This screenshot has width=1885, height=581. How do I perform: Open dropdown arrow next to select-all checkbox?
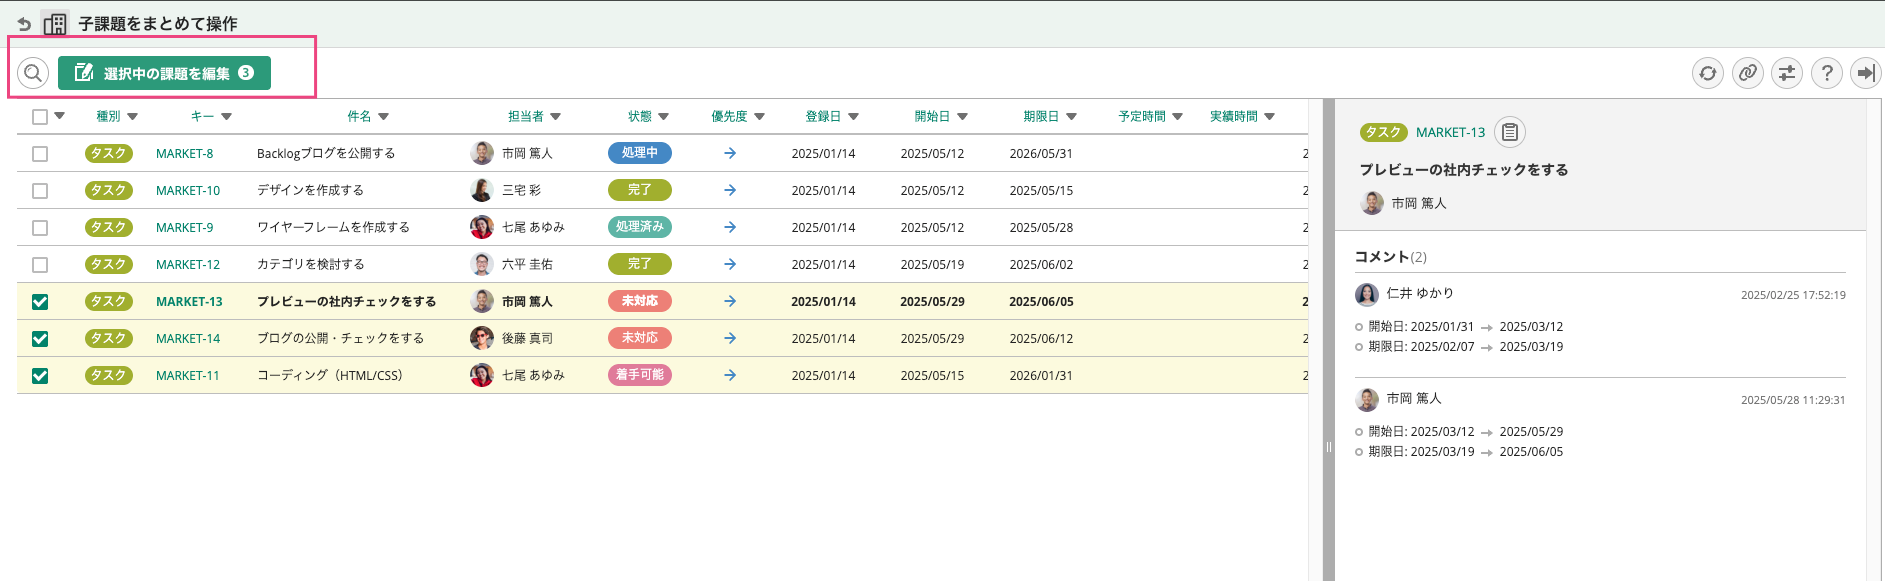[x=60, y=116]
